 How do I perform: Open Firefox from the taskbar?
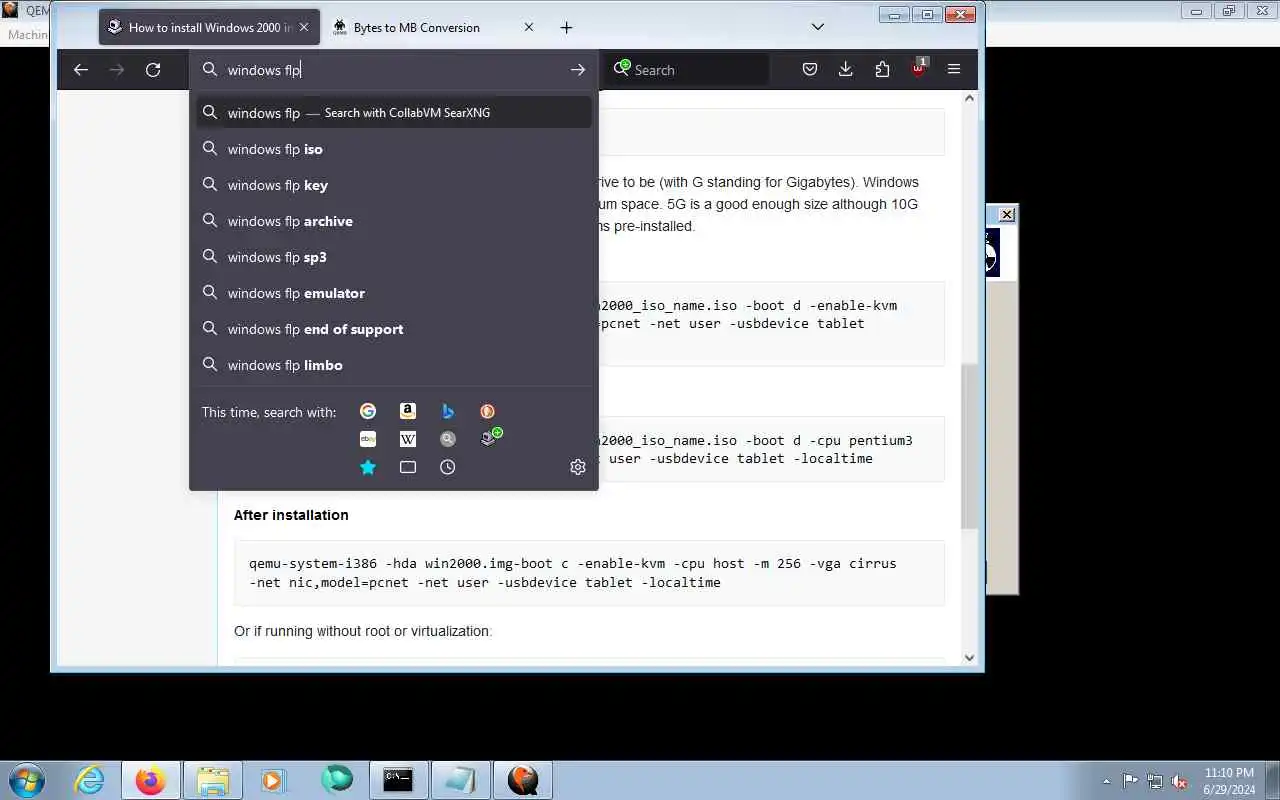click(151, 780)
